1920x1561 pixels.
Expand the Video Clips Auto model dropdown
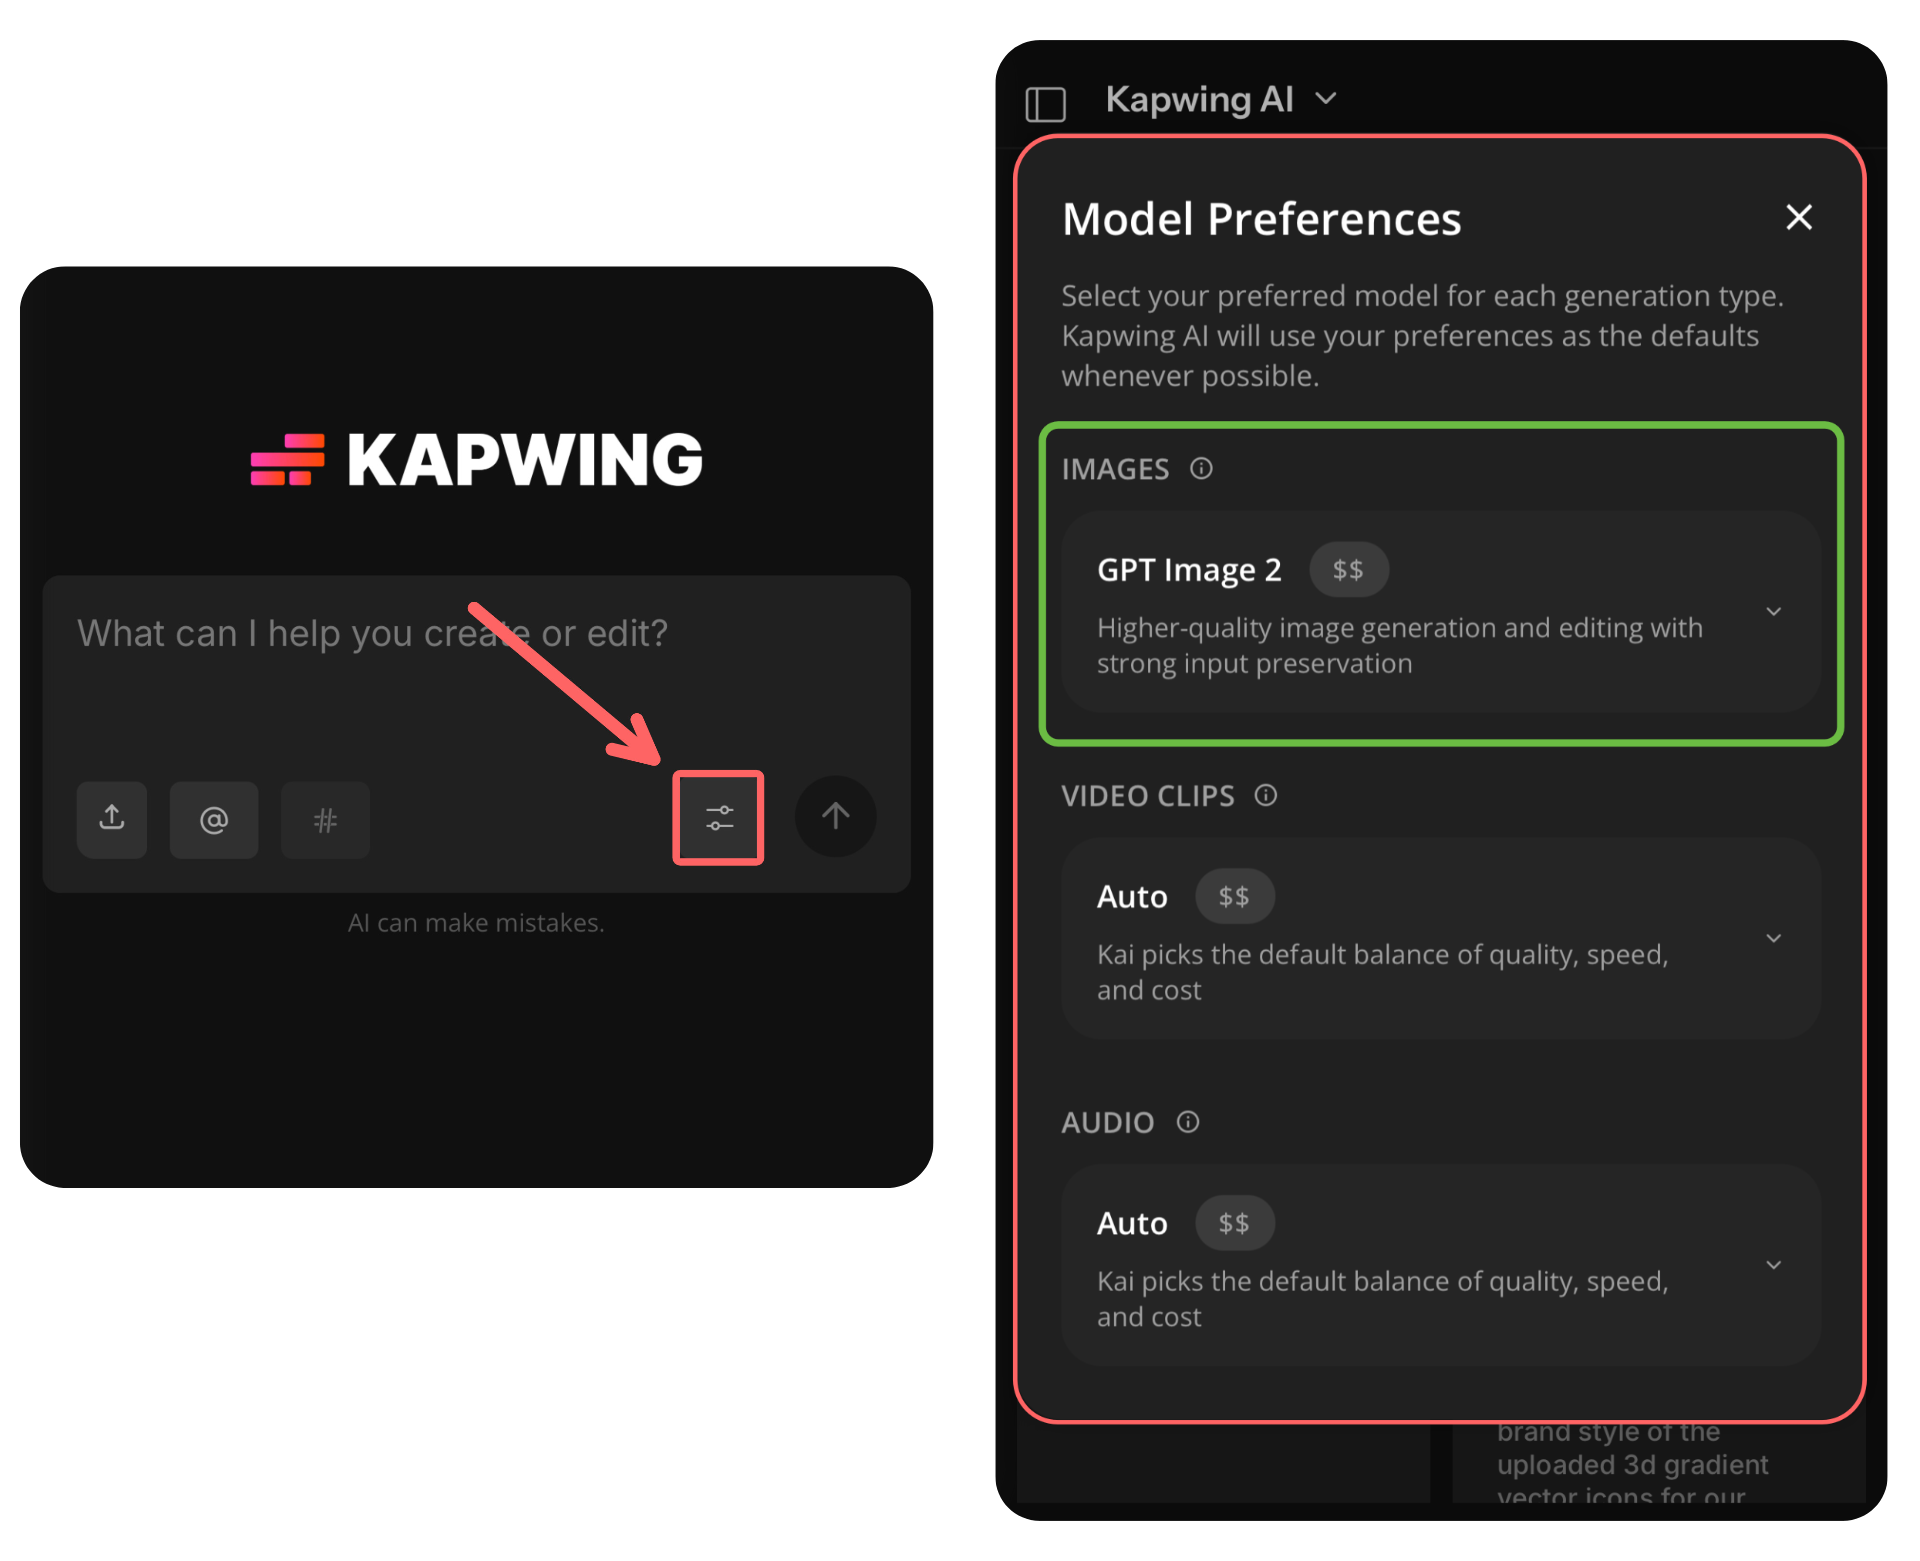click(x=1440, y=938)
